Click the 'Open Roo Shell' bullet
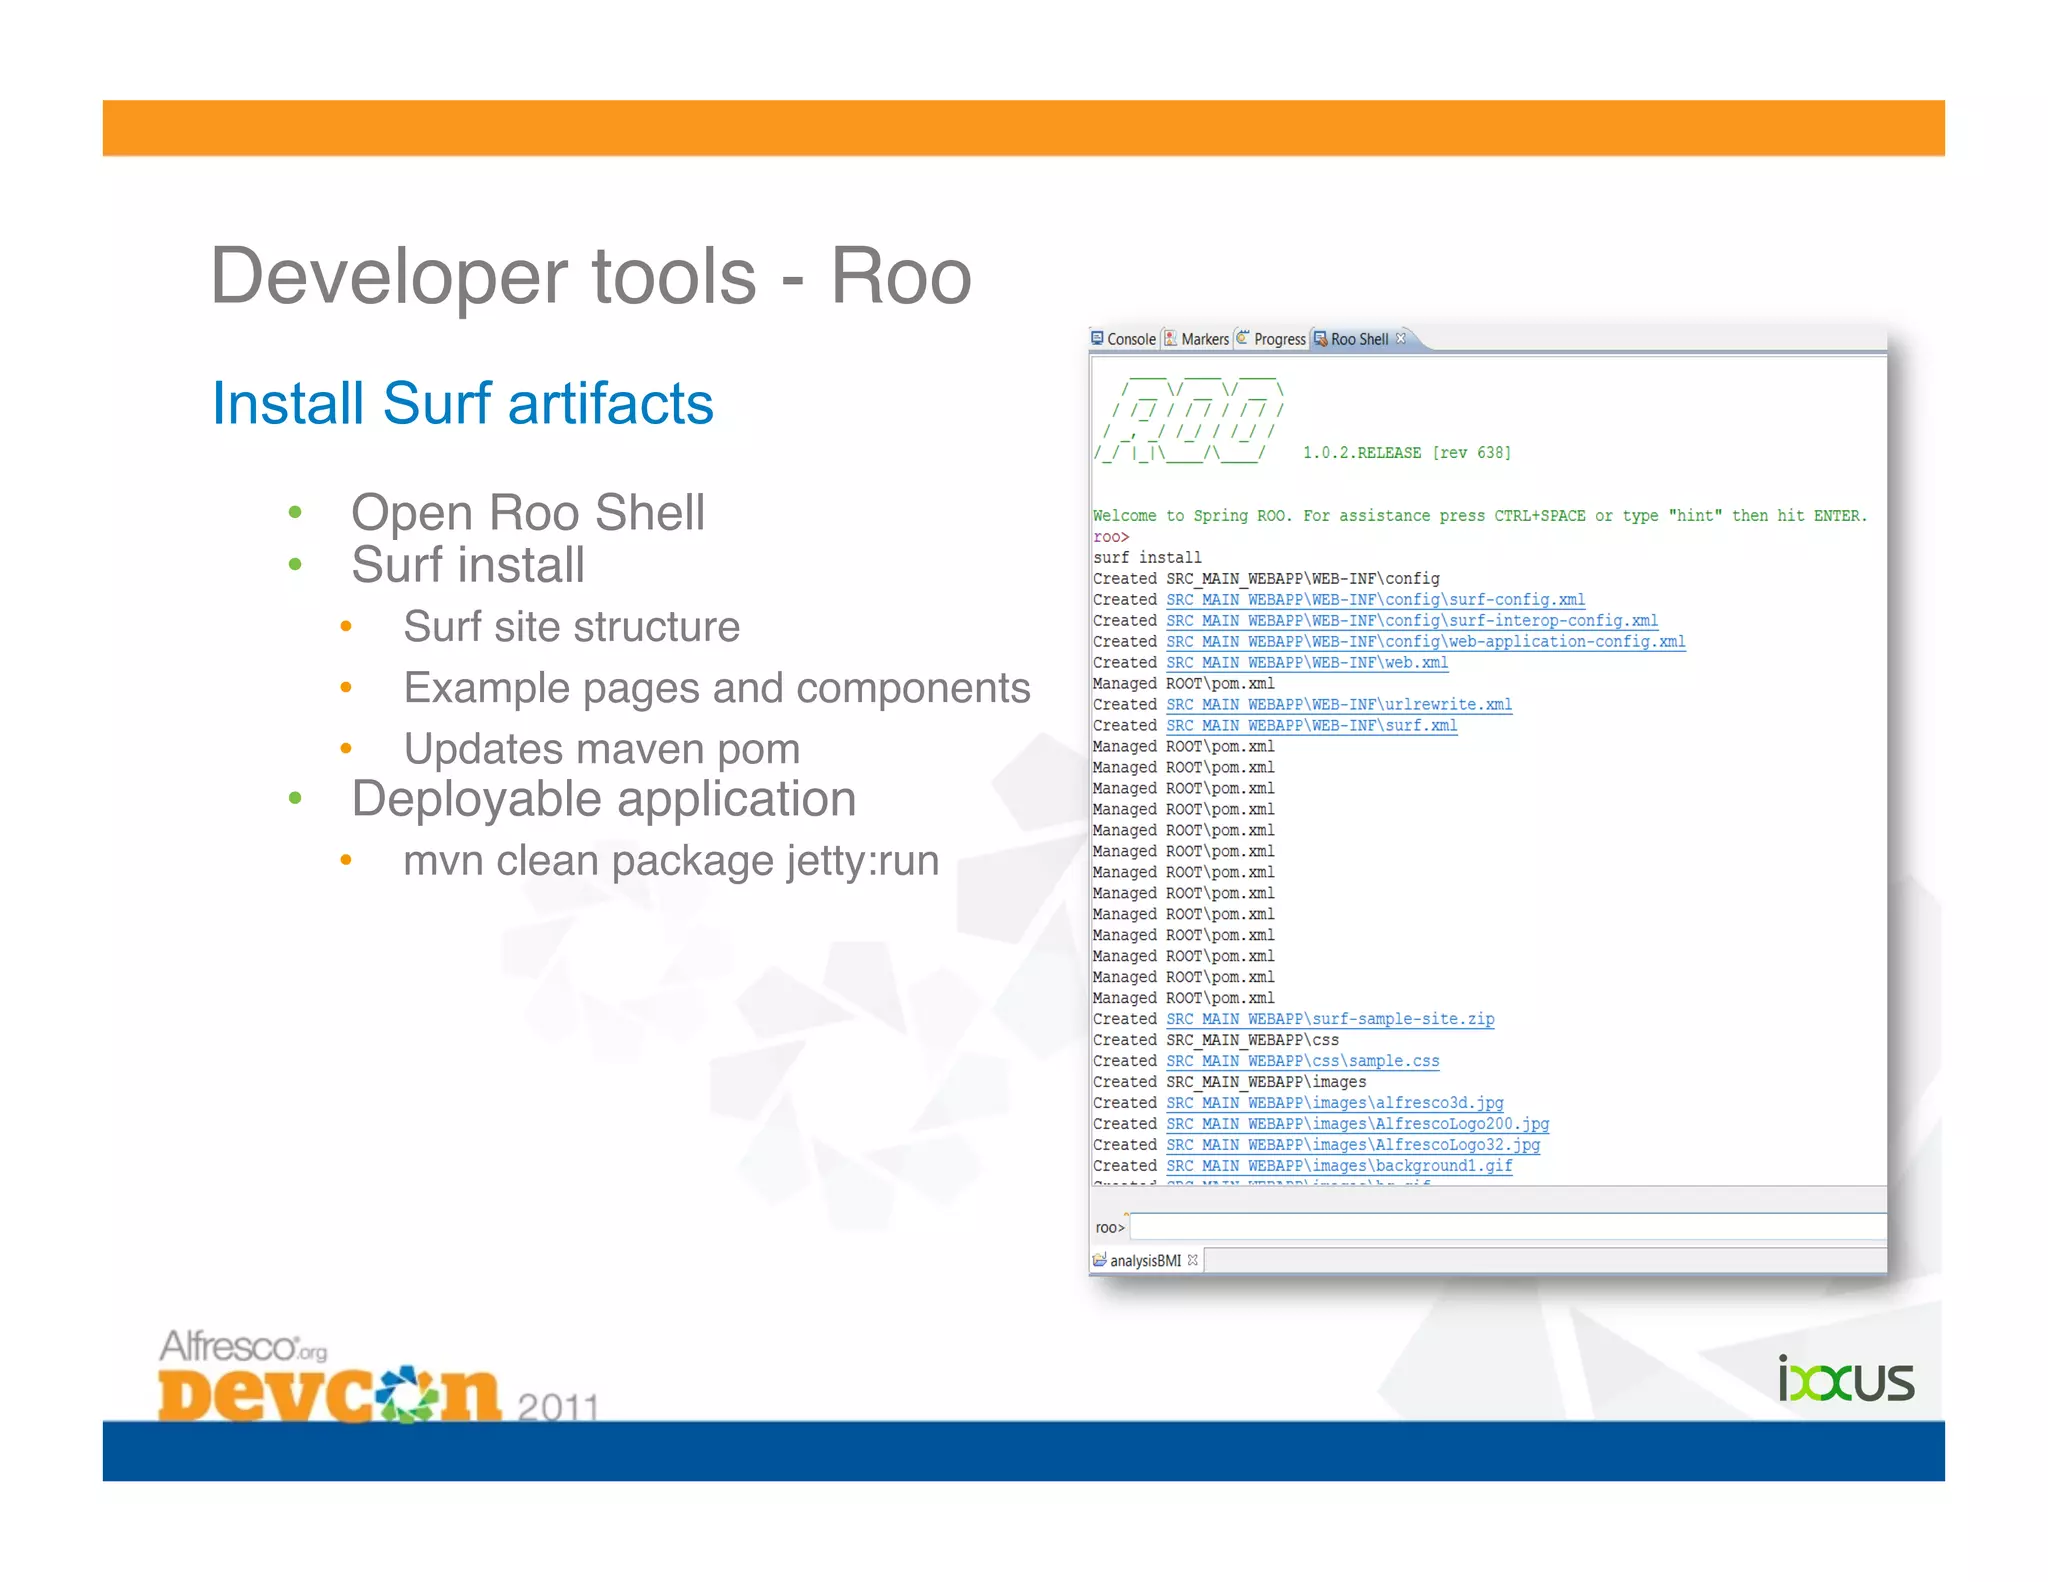 (x=528, y=512)
